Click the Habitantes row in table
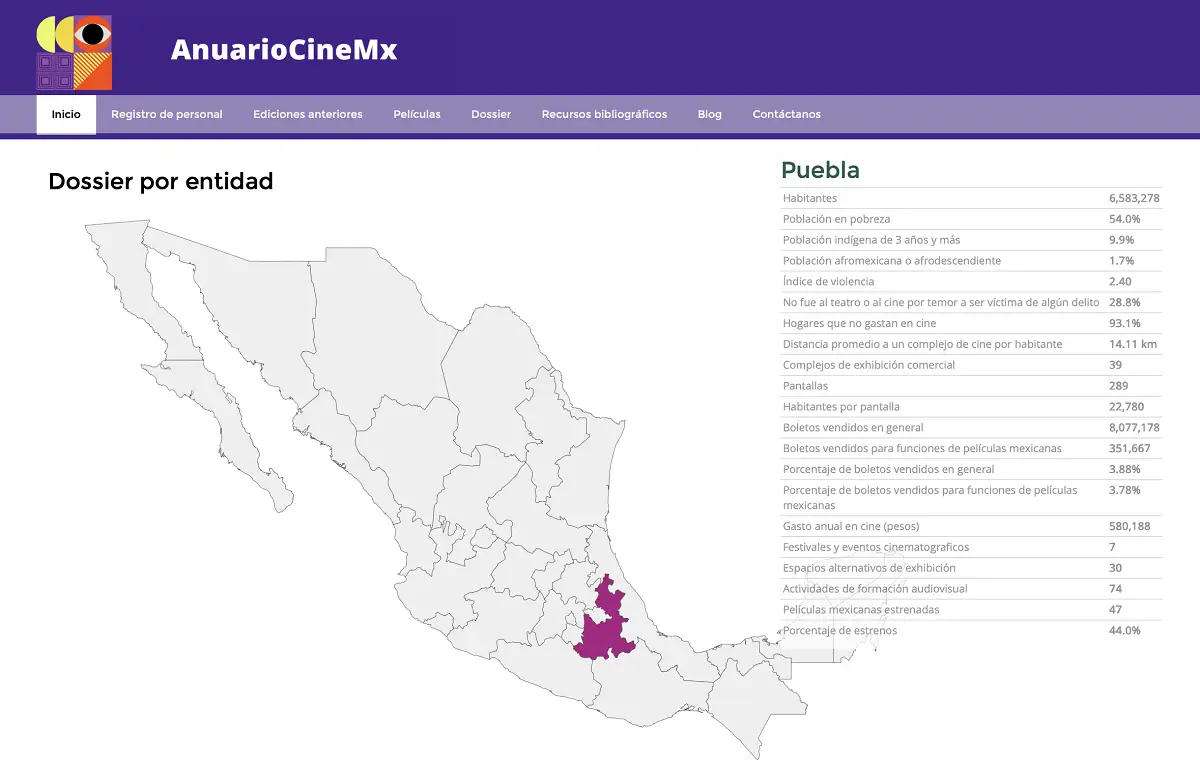The height and width of the screenshot is (765, 1200). [x=970, y=198]
